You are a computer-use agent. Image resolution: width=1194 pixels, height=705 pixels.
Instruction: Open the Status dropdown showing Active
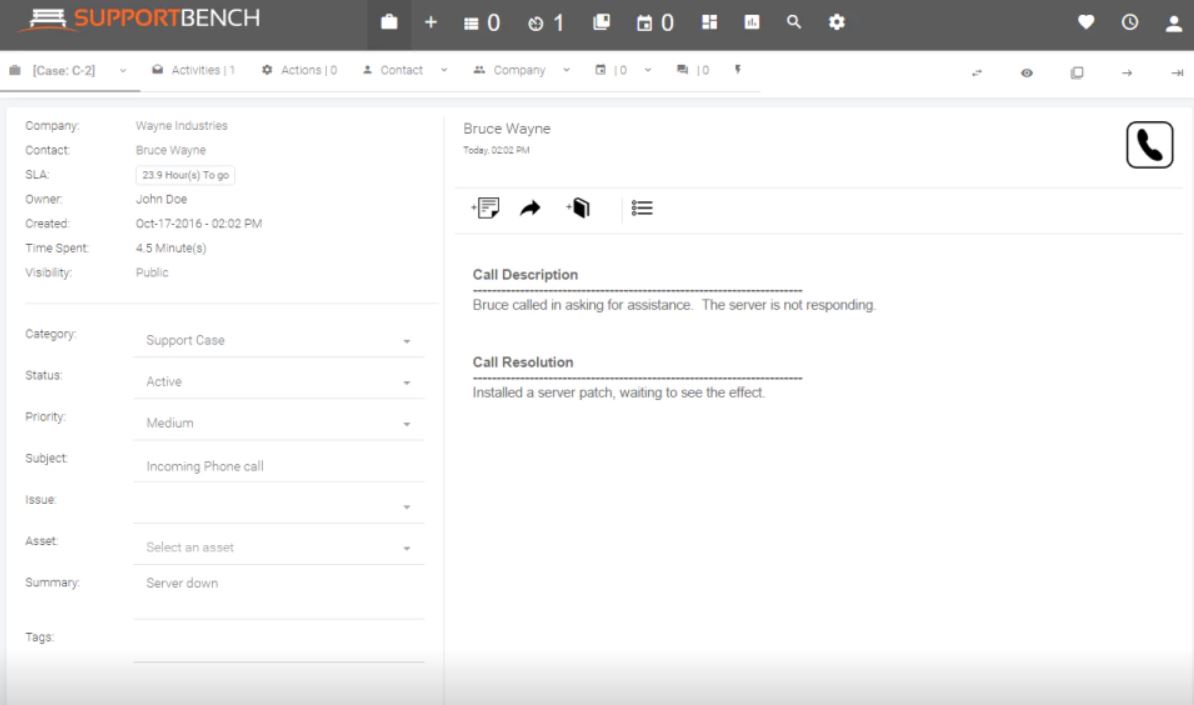279,381
